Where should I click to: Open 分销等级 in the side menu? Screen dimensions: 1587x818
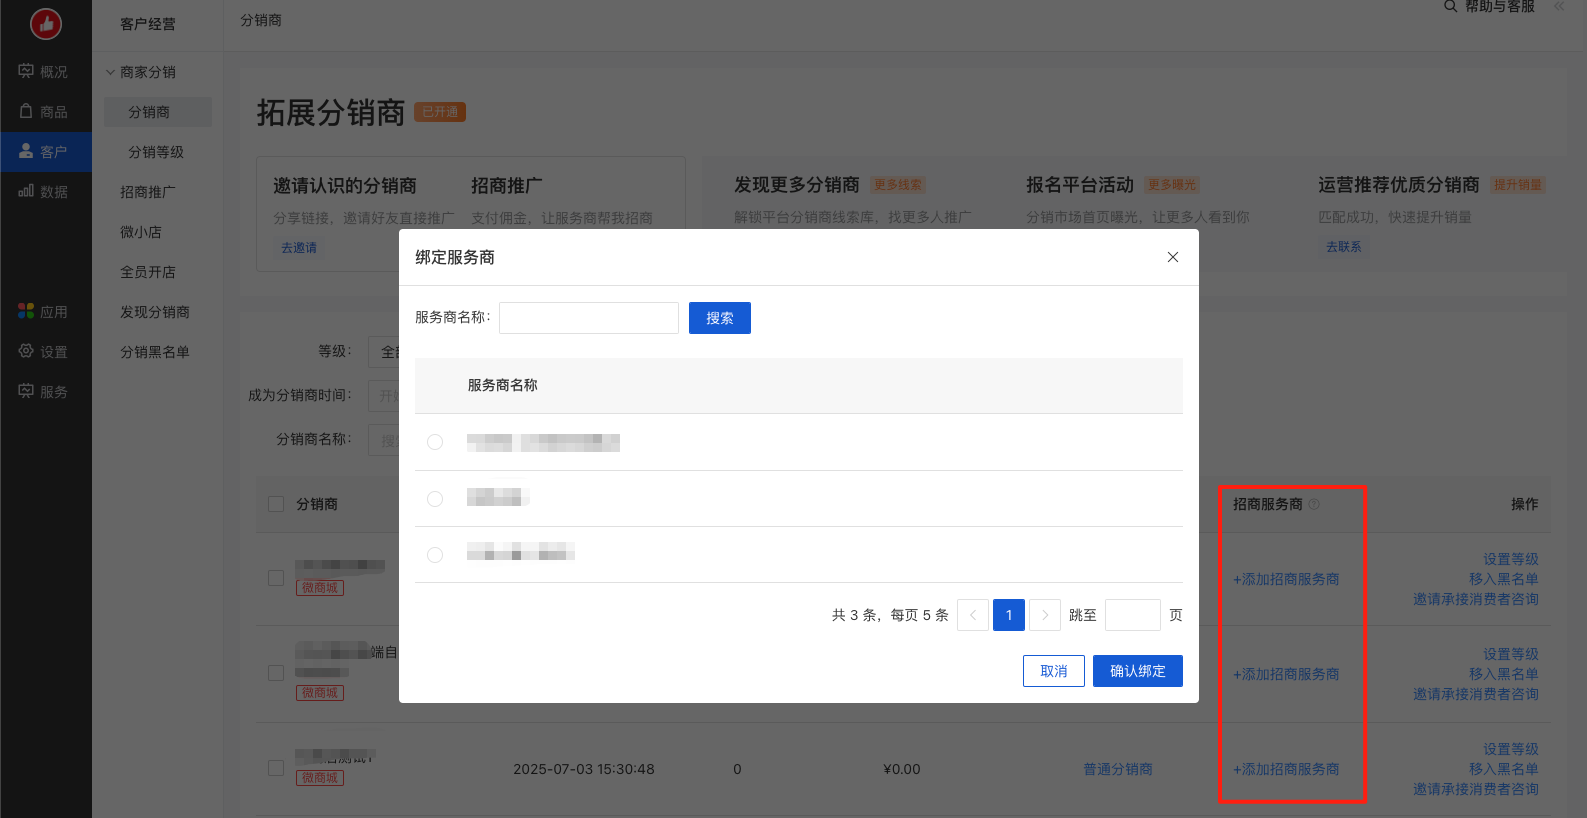click(156, 152)
